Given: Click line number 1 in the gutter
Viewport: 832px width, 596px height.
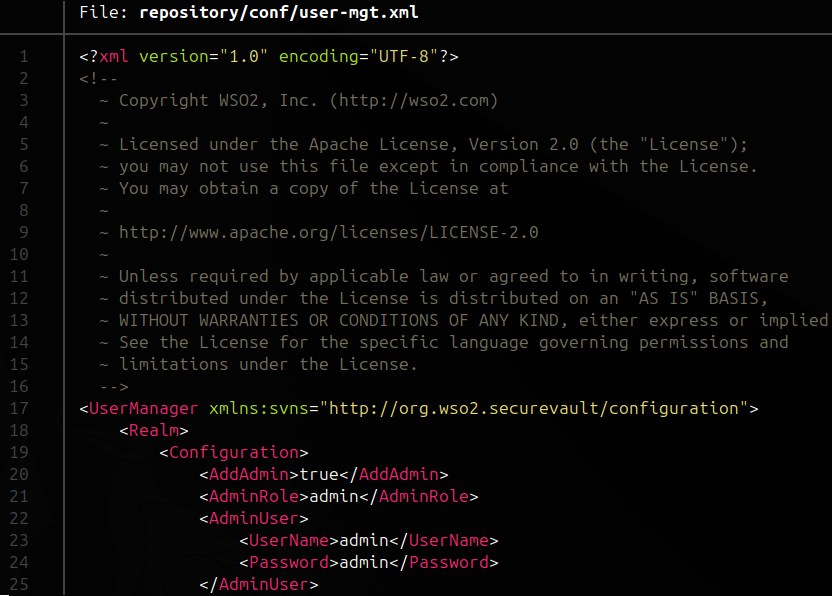Looking at the screenshot, I should click(x=24, y=56).
